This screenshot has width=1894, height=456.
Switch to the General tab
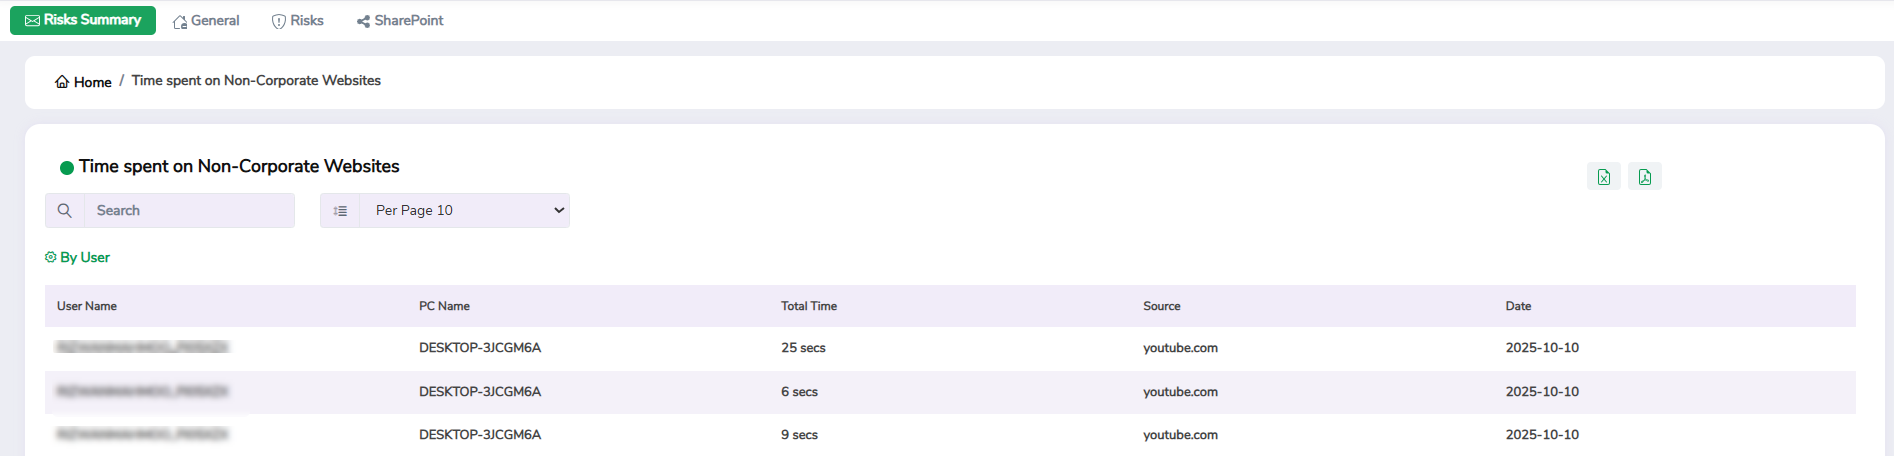click(206, 21)
